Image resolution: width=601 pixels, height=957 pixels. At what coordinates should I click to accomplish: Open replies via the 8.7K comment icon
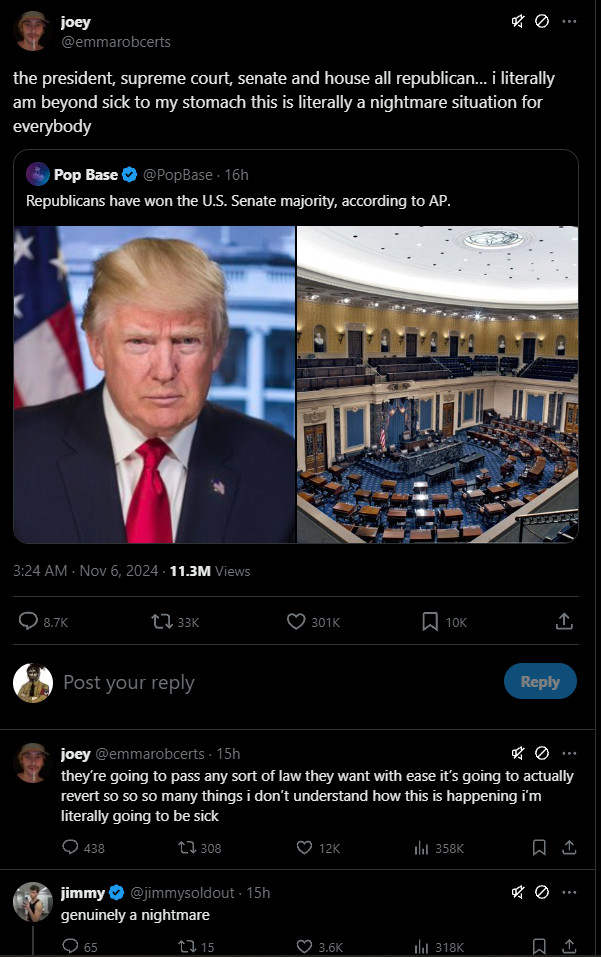pos(28,621)
